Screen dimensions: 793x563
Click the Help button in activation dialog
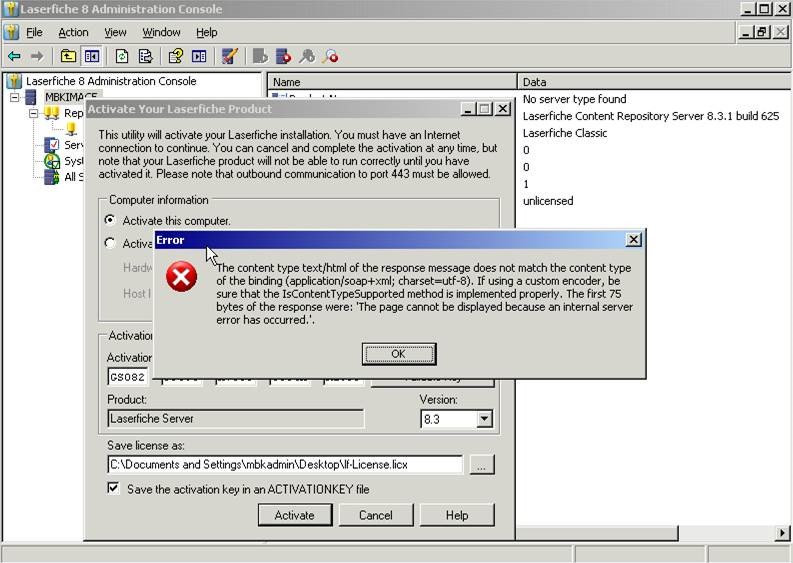[457, 515]
